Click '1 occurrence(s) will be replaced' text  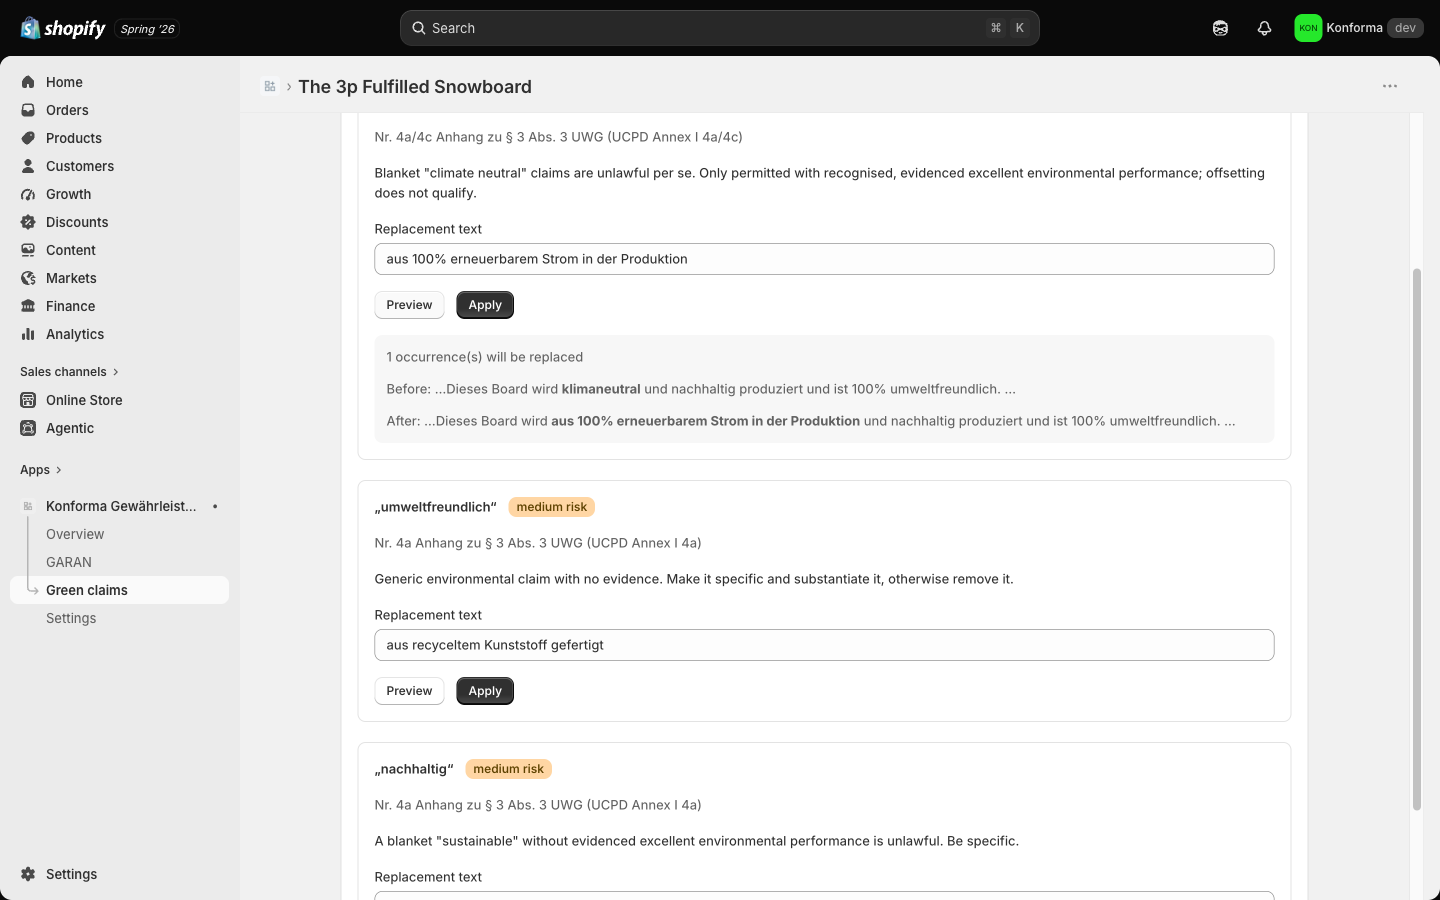click(x=485, y=357)
